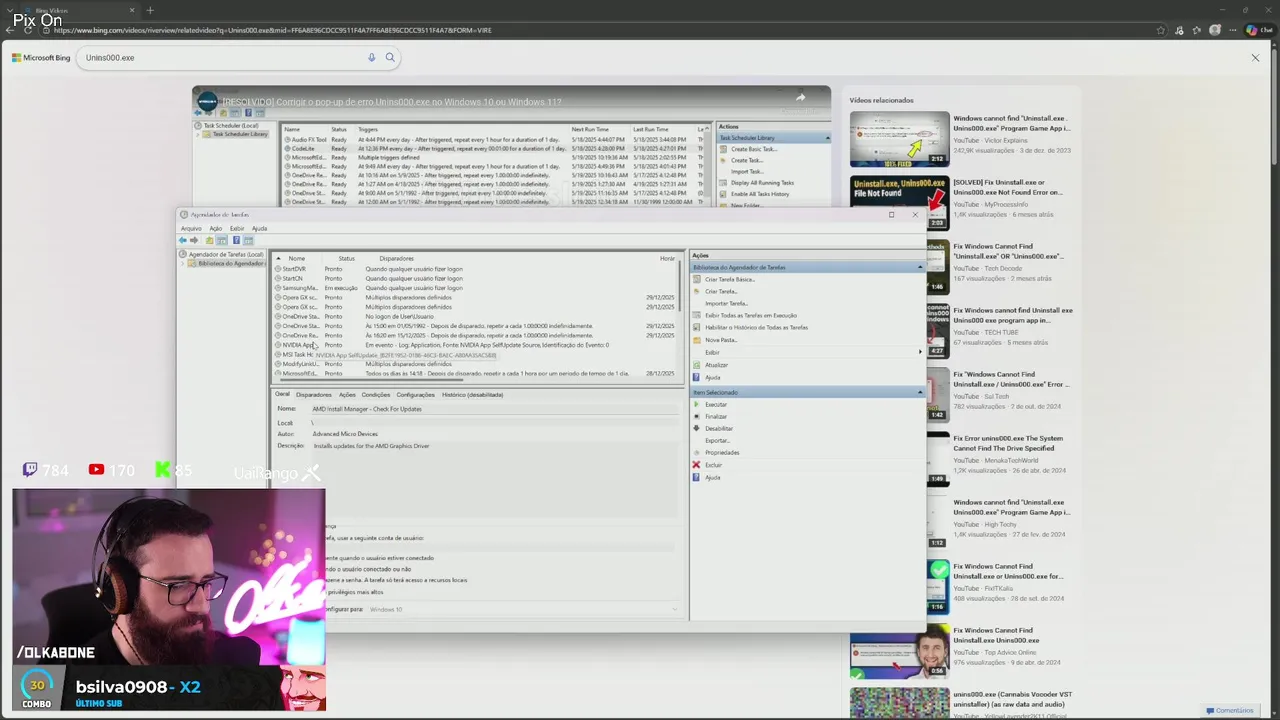Click the horizontal scrollbar under the task list

370,380
